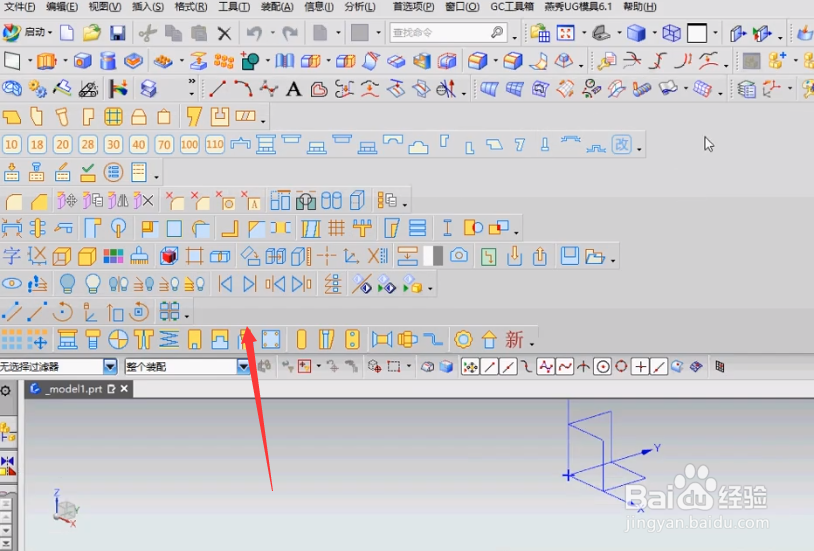Click the step-back playback arrow icon
Image resolution: width=814 pixels, height=551 pixels.
(225, 284)
